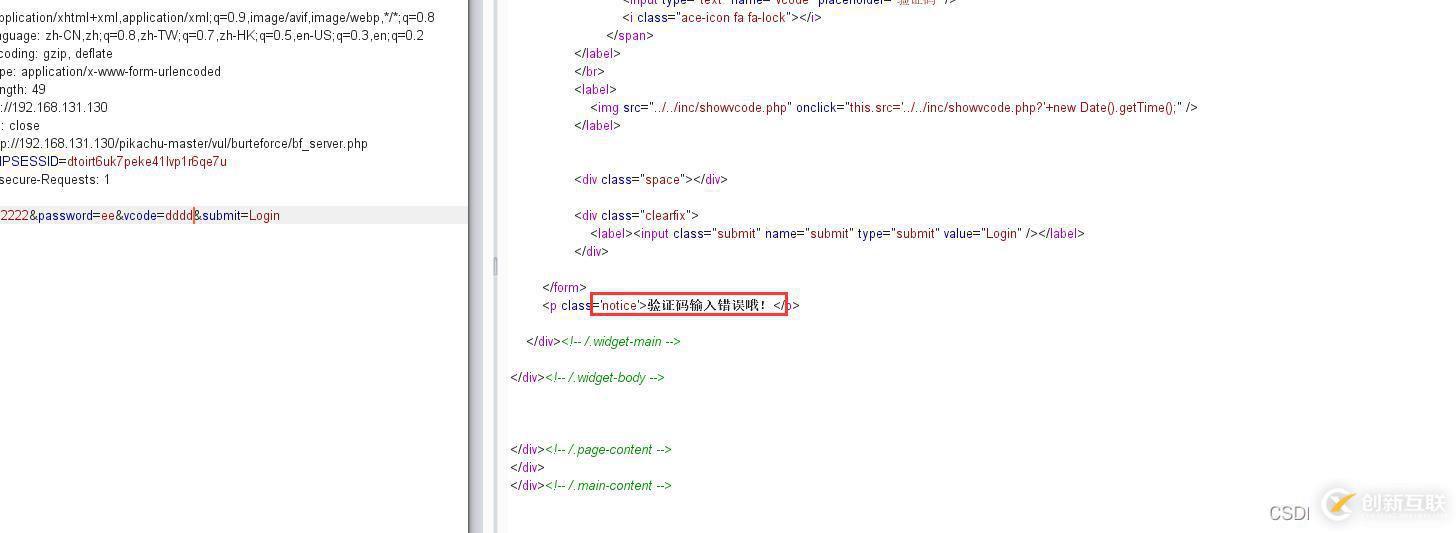Select the div class="space" line

tap(651, 180)
